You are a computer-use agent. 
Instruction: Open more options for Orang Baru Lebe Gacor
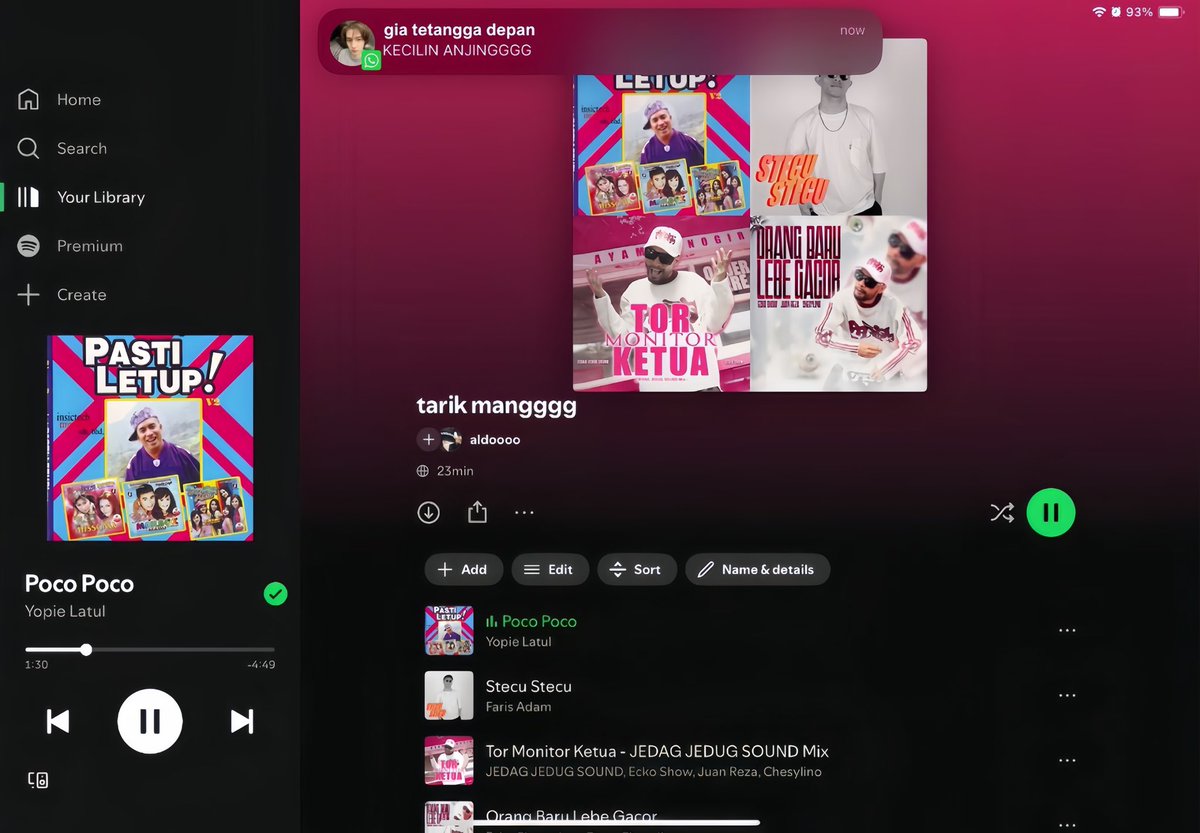pyautogui.click(x=1067, y=825)
